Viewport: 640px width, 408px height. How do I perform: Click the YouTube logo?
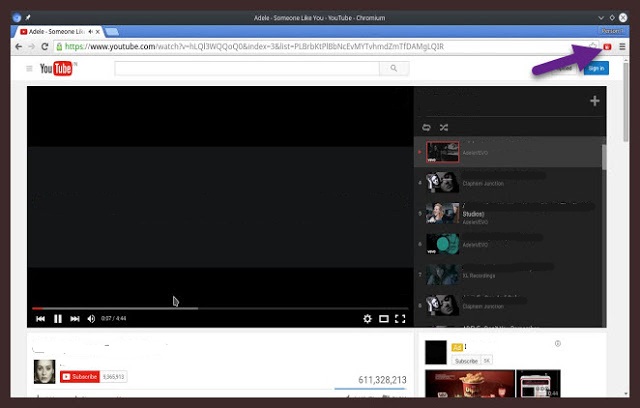click(55, 68)
